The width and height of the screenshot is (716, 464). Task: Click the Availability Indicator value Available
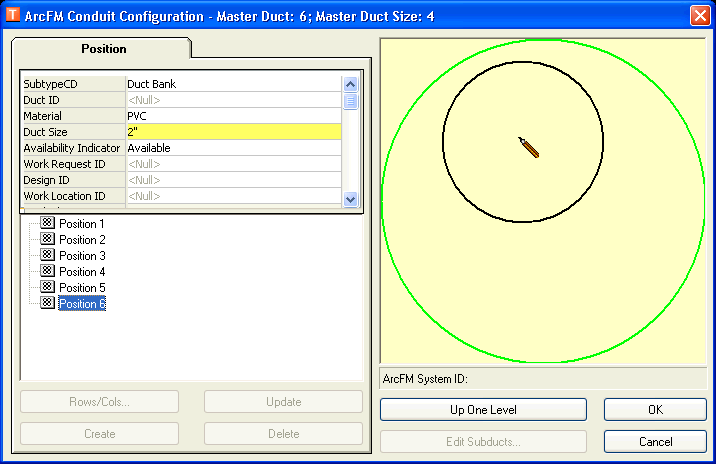(233, 148)
